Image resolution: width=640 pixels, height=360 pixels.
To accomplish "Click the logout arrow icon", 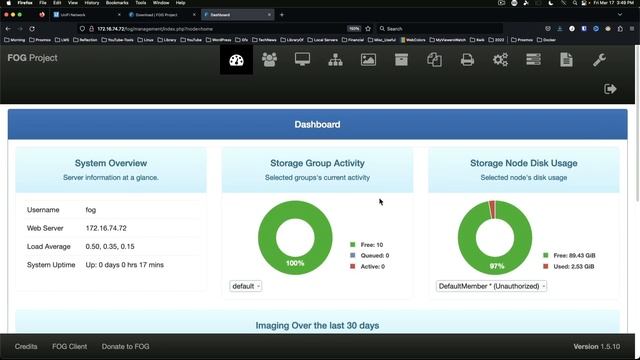I will 610,89.
